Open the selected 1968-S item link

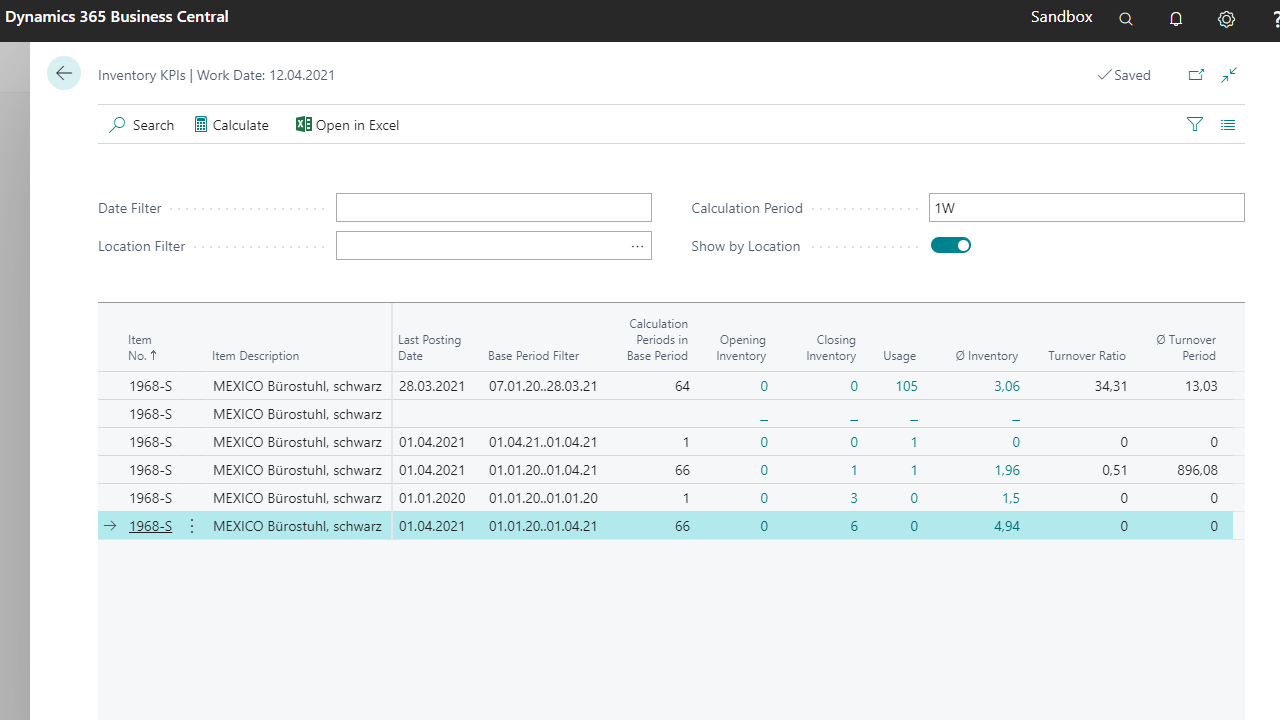(x=150, y=526)
